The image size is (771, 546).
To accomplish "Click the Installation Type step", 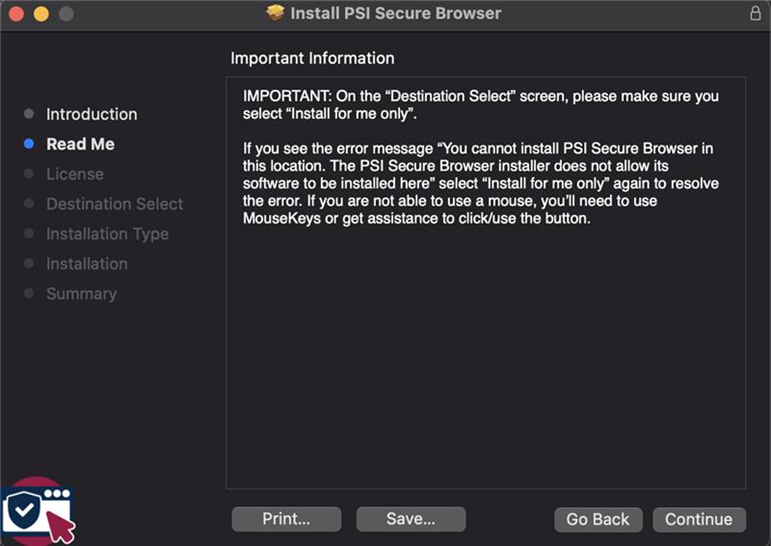I will click(107, 234).
